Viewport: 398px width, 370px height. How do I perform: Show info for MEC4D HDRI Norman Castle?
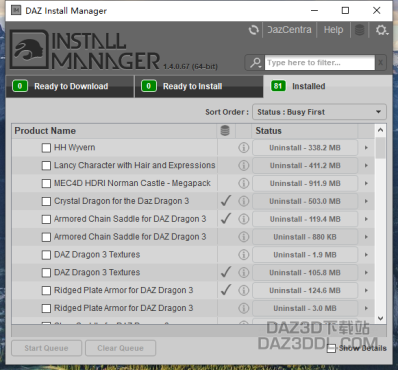coord(244,183)
